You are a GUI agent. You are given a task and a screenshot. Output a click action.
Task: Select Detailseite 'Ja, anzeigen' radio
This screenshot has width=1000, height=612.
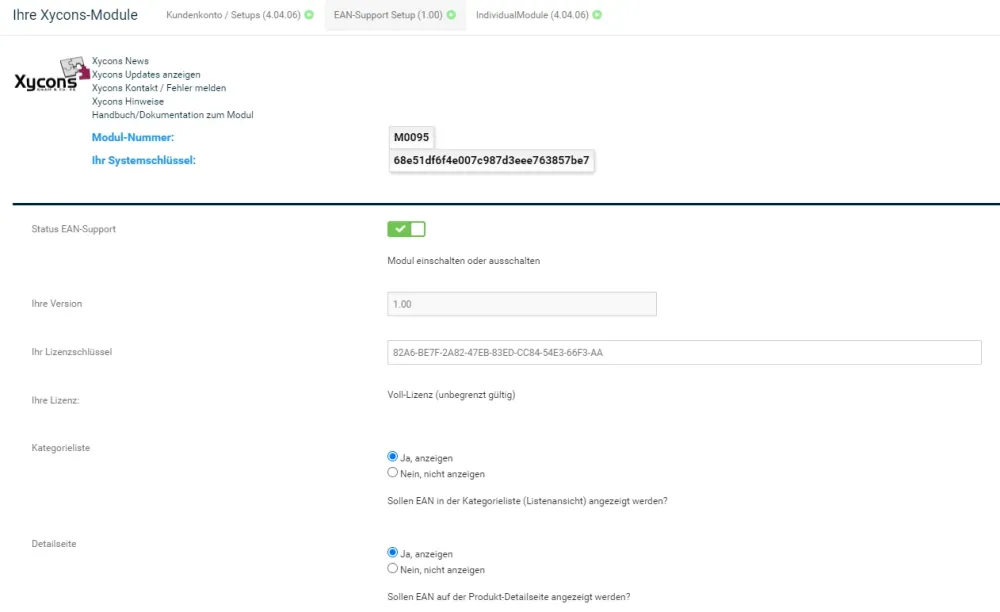pos(392,552)
